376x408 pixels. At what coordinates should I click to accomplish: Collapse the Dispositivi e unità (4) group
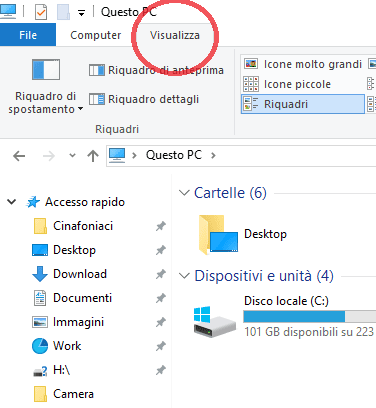pos(184,276)
